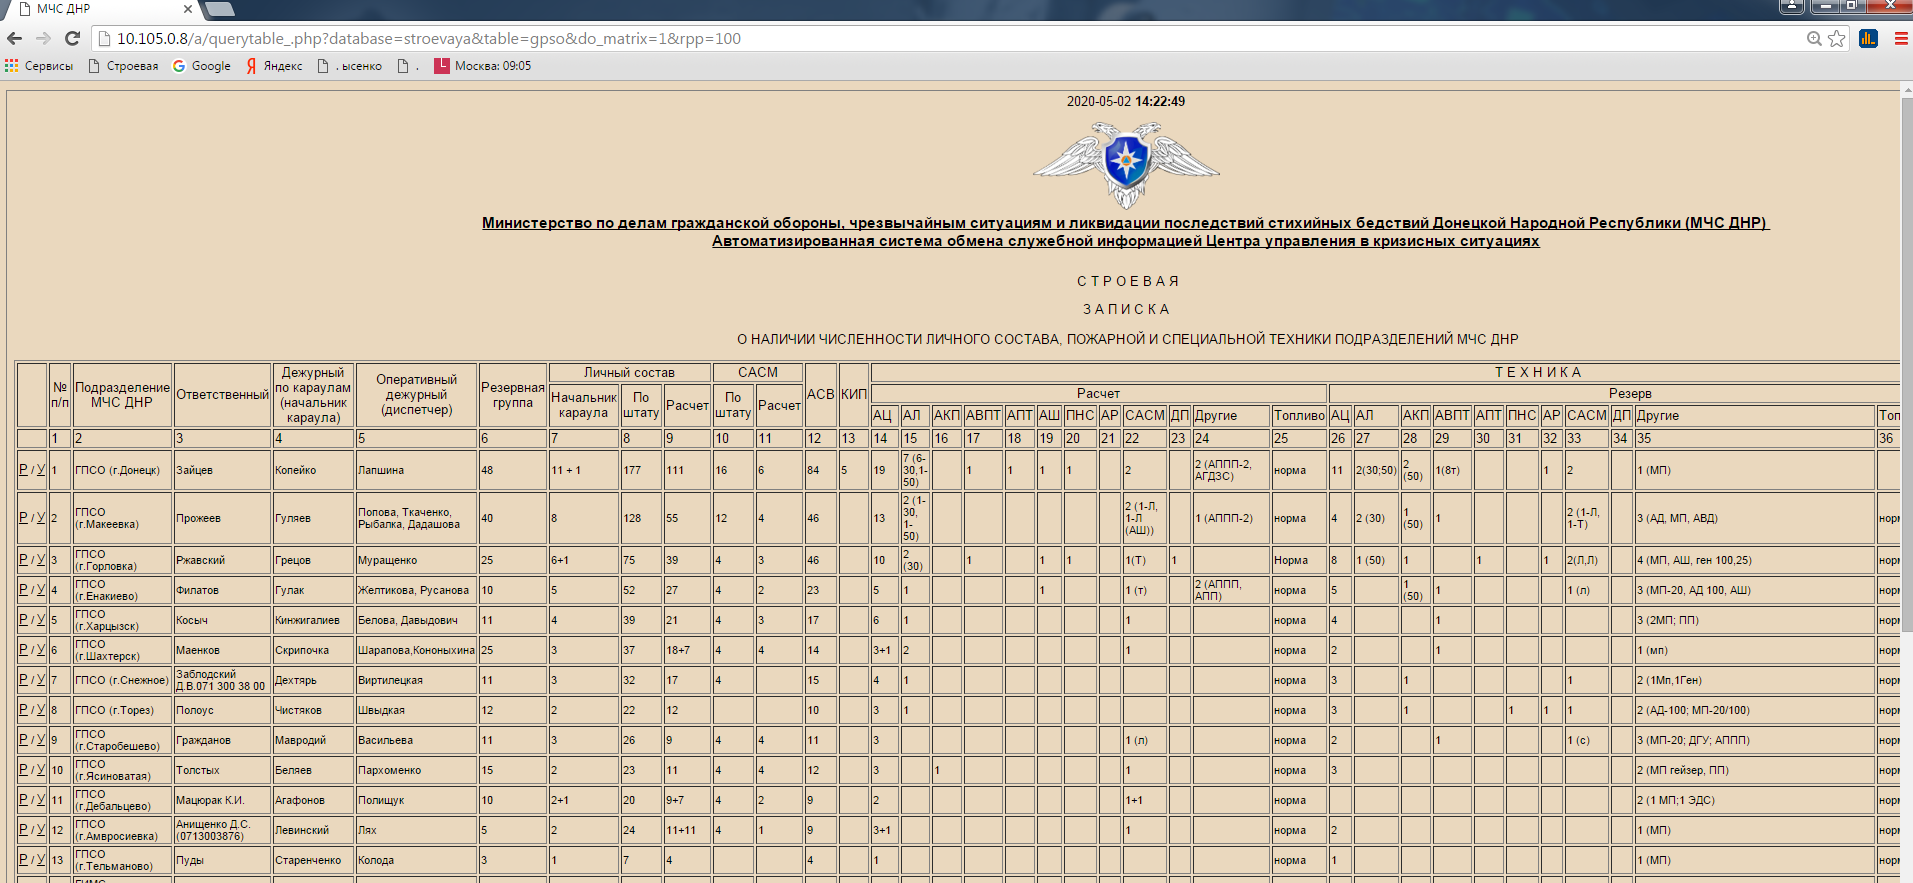Select the 'Прожеев' cell

coord(223,518)
